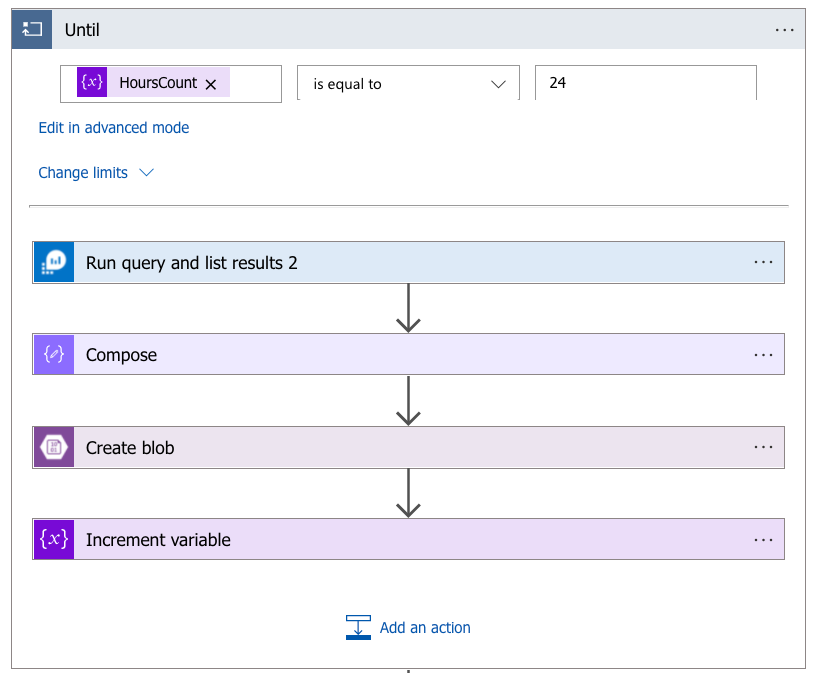Open ellipsis menu for Increment variable step
Viewport: 815px width, 673px height.
point(763,539)
